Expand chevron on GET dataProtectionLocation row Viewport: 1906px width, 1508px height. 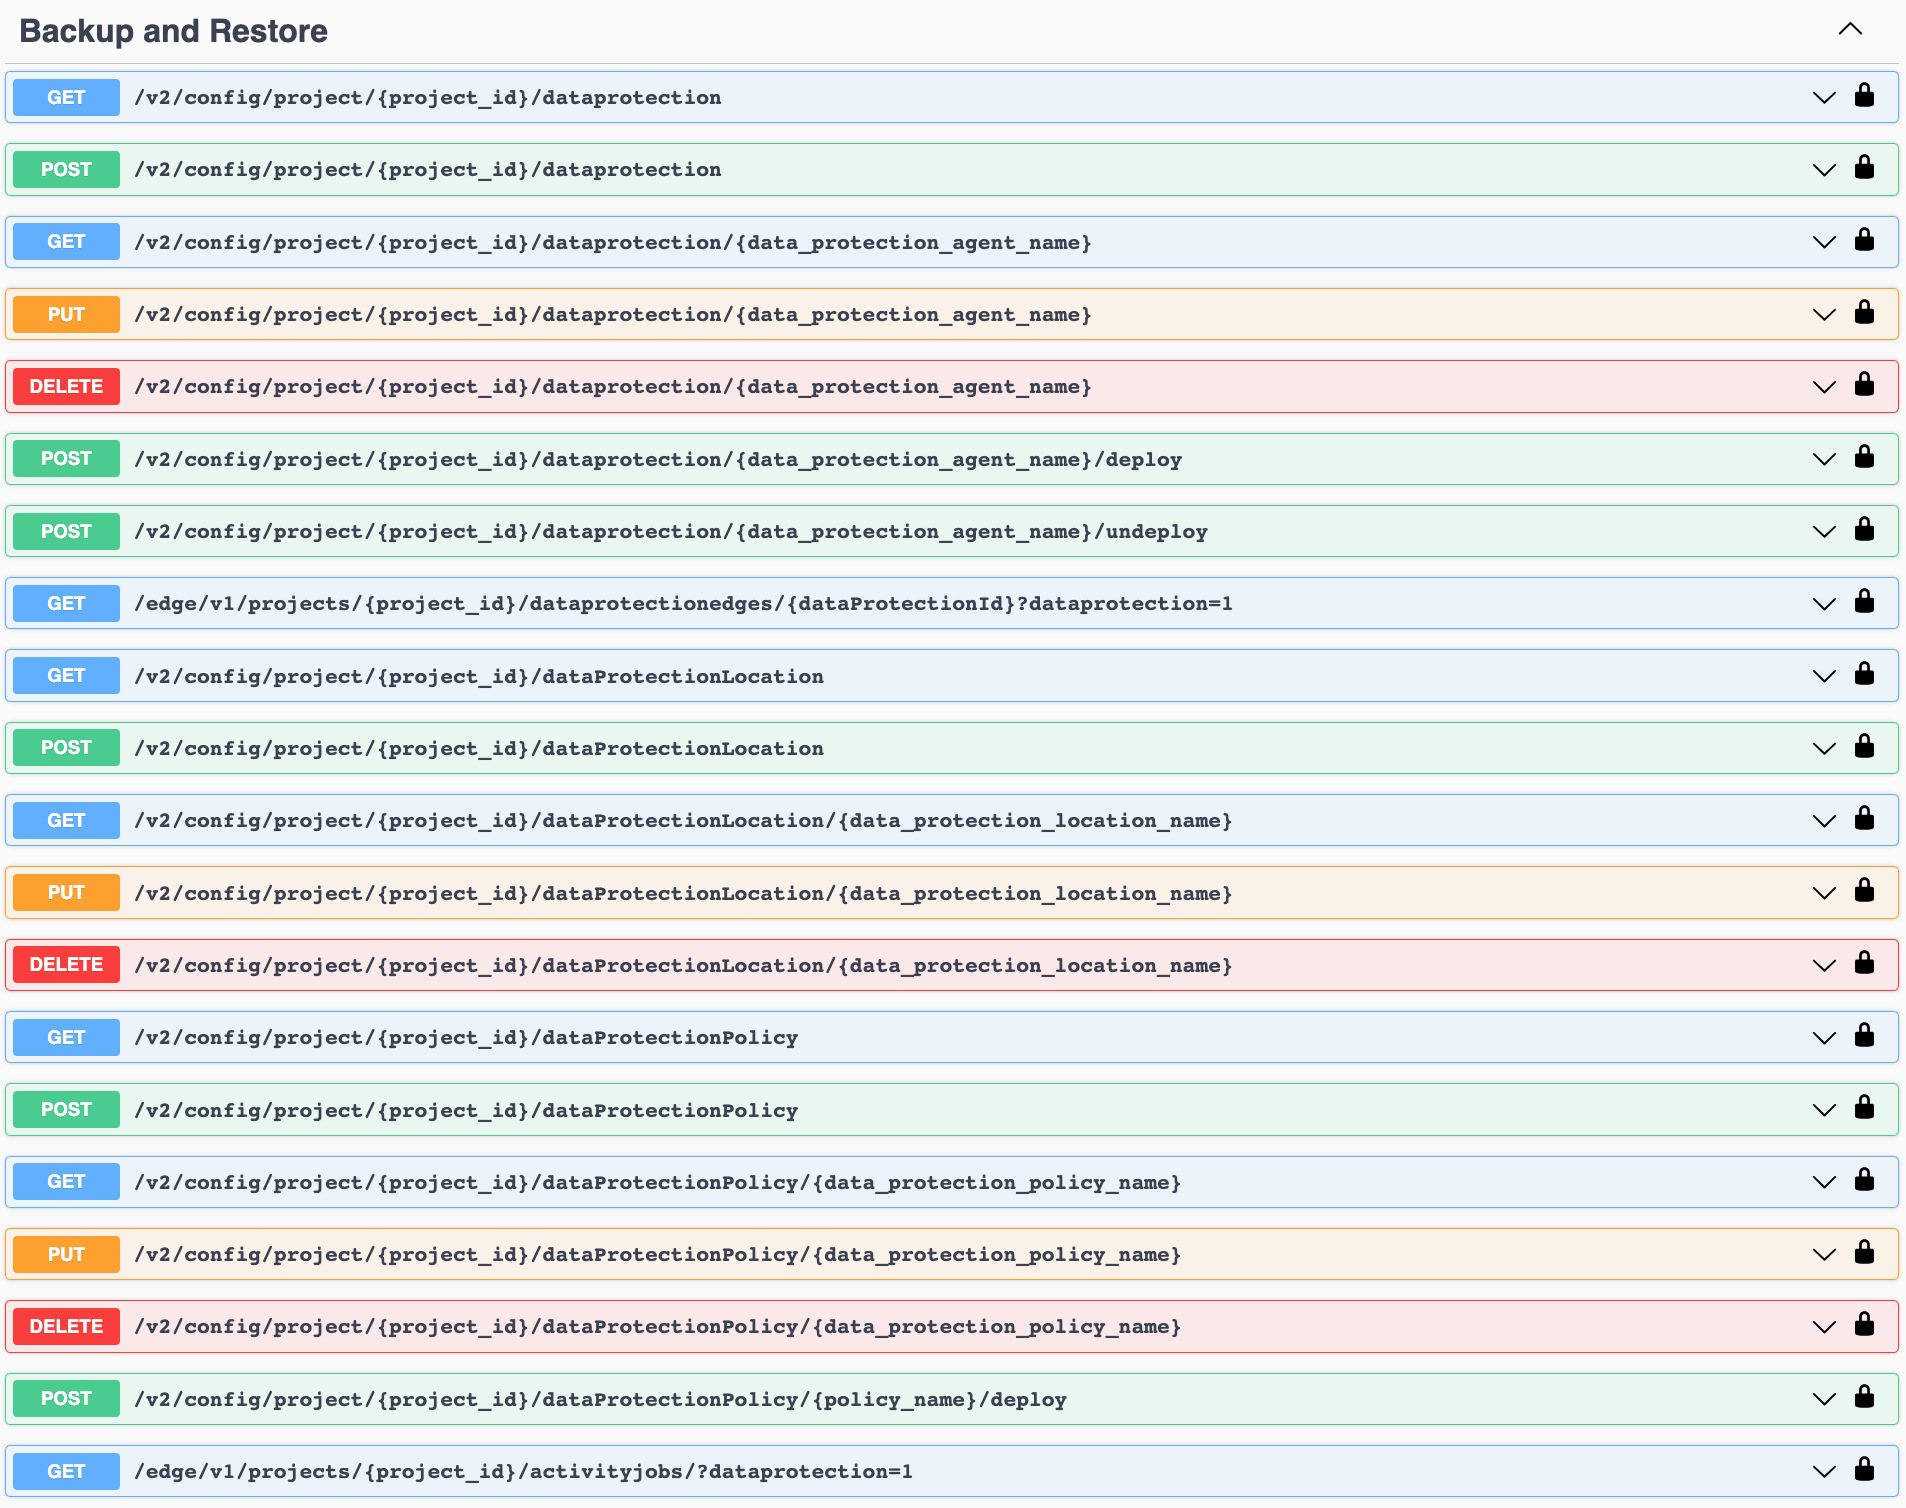(x=1824, y=677)
